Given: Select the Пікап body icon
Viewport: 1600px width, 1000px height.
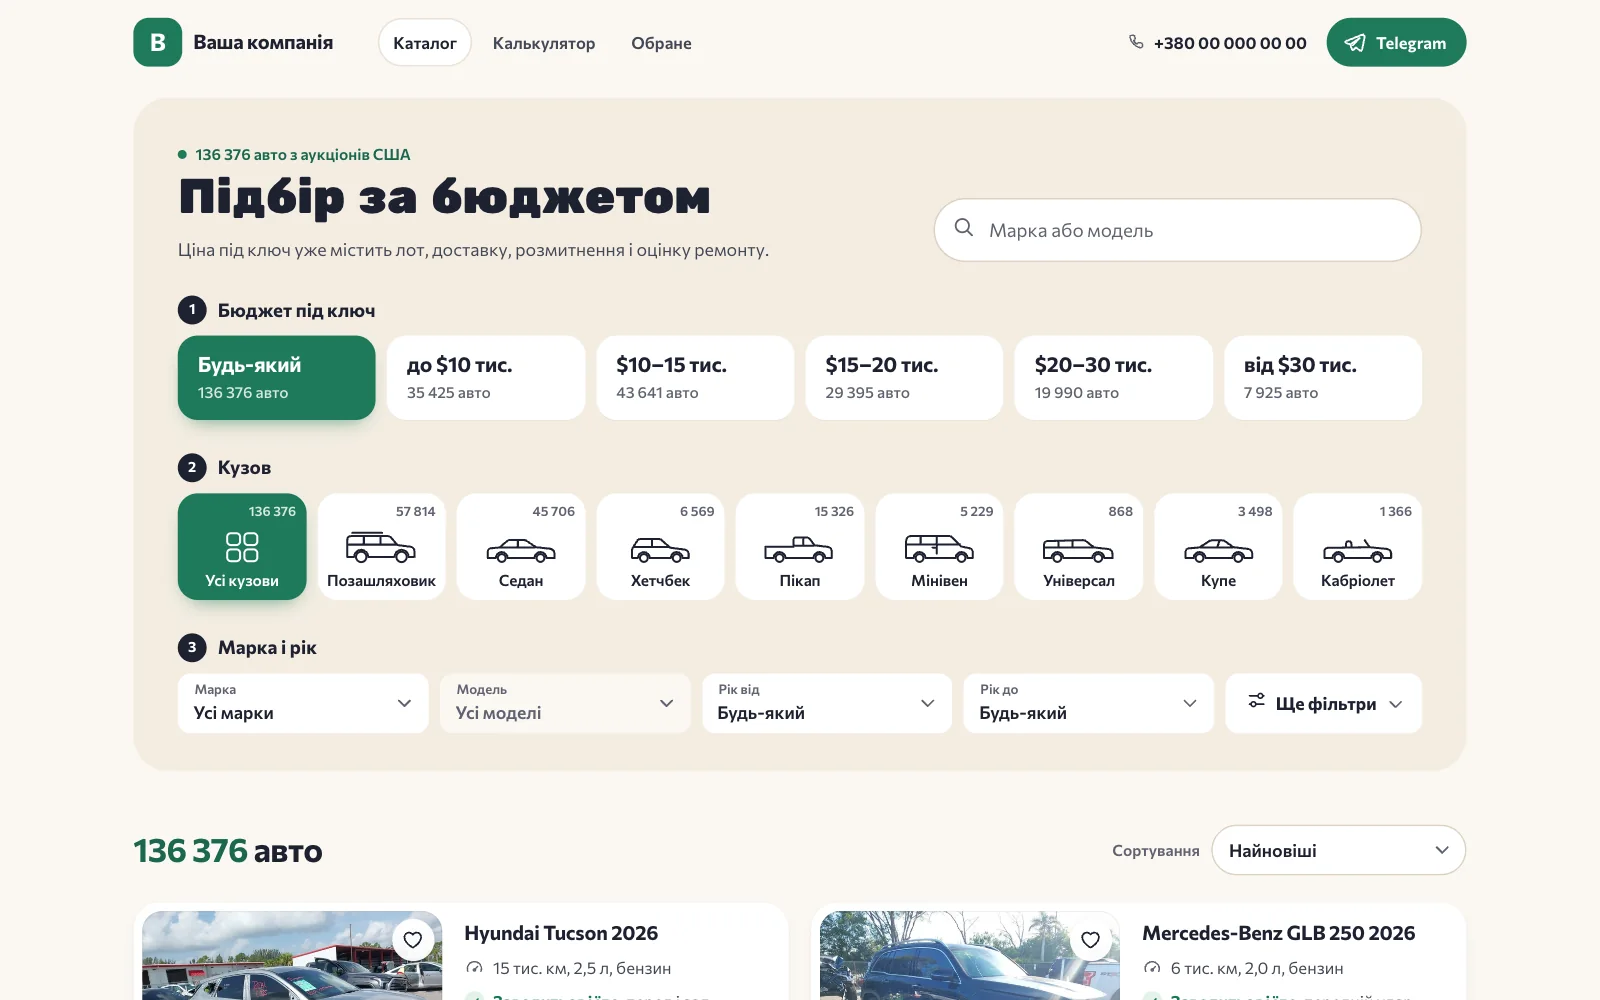Looking at the screenshot, I should (x=799, y=549).
